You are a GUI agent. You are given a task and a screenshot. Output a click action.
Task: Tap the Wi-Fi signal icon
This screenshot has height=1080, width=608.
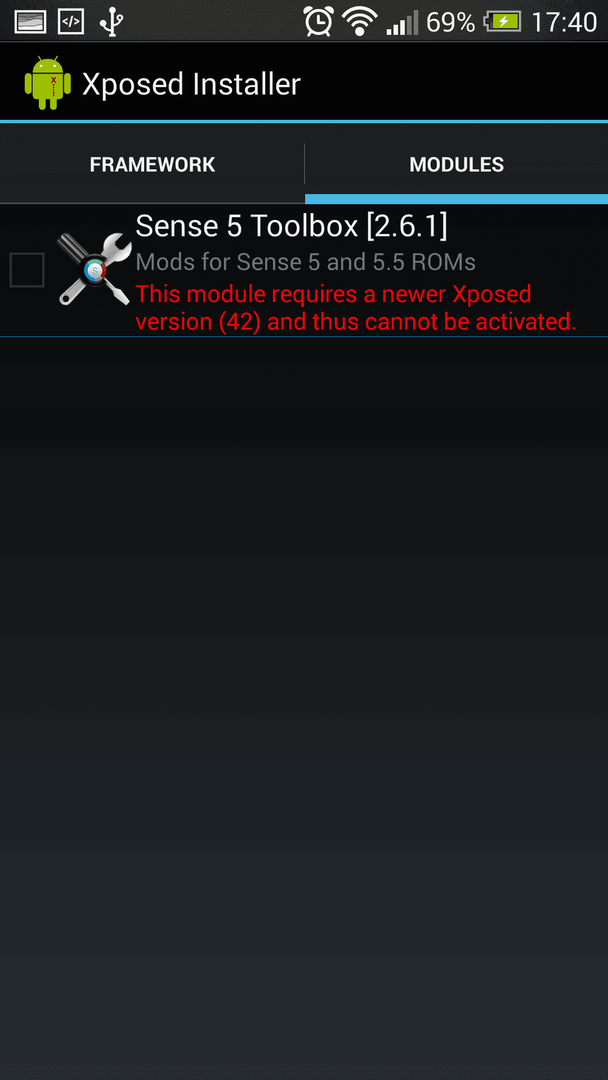pyautogui.click(x=359, y=21)
